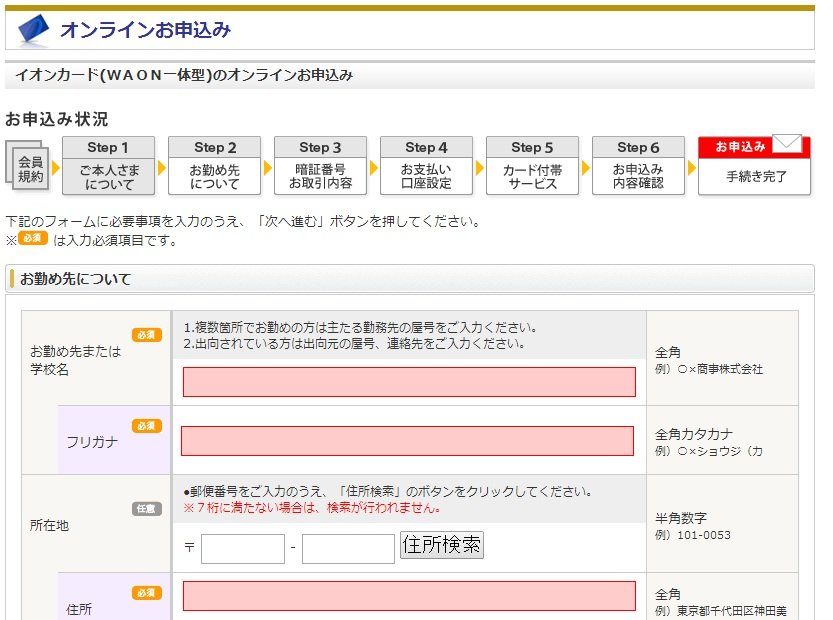The height and width of the screenshot is (620, 833).
Task: Select Step 3 暗証番号お取引内容
Action: click(320, 166)
